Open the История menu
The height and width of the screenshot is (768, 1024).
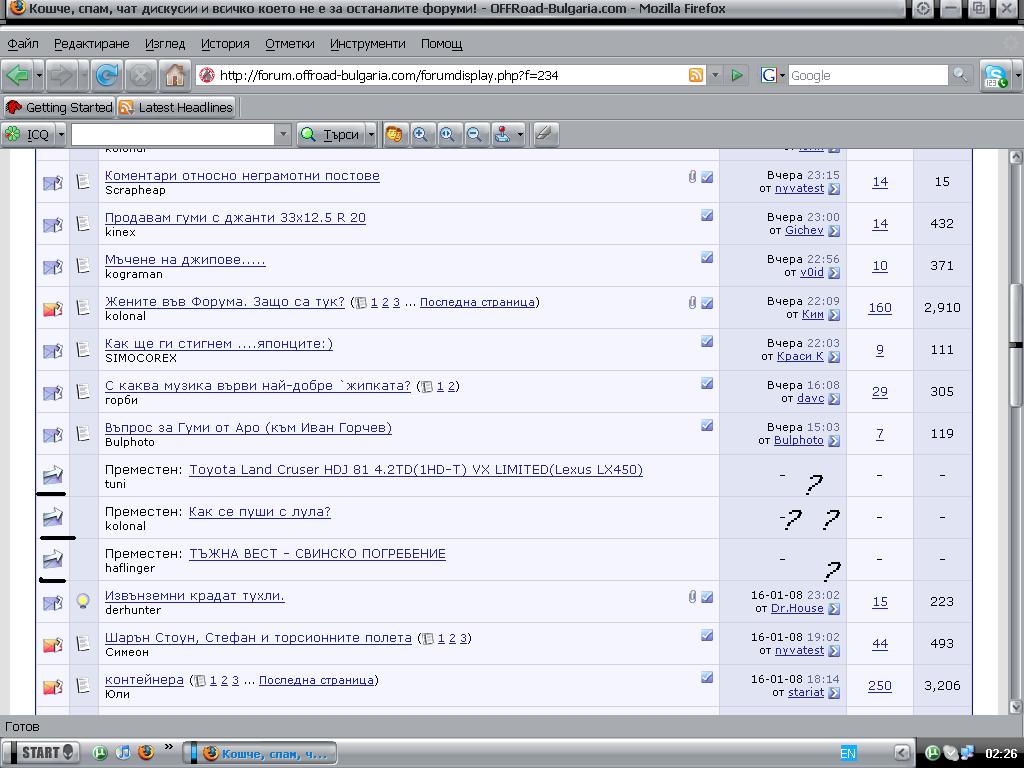(x=224, y=44)
